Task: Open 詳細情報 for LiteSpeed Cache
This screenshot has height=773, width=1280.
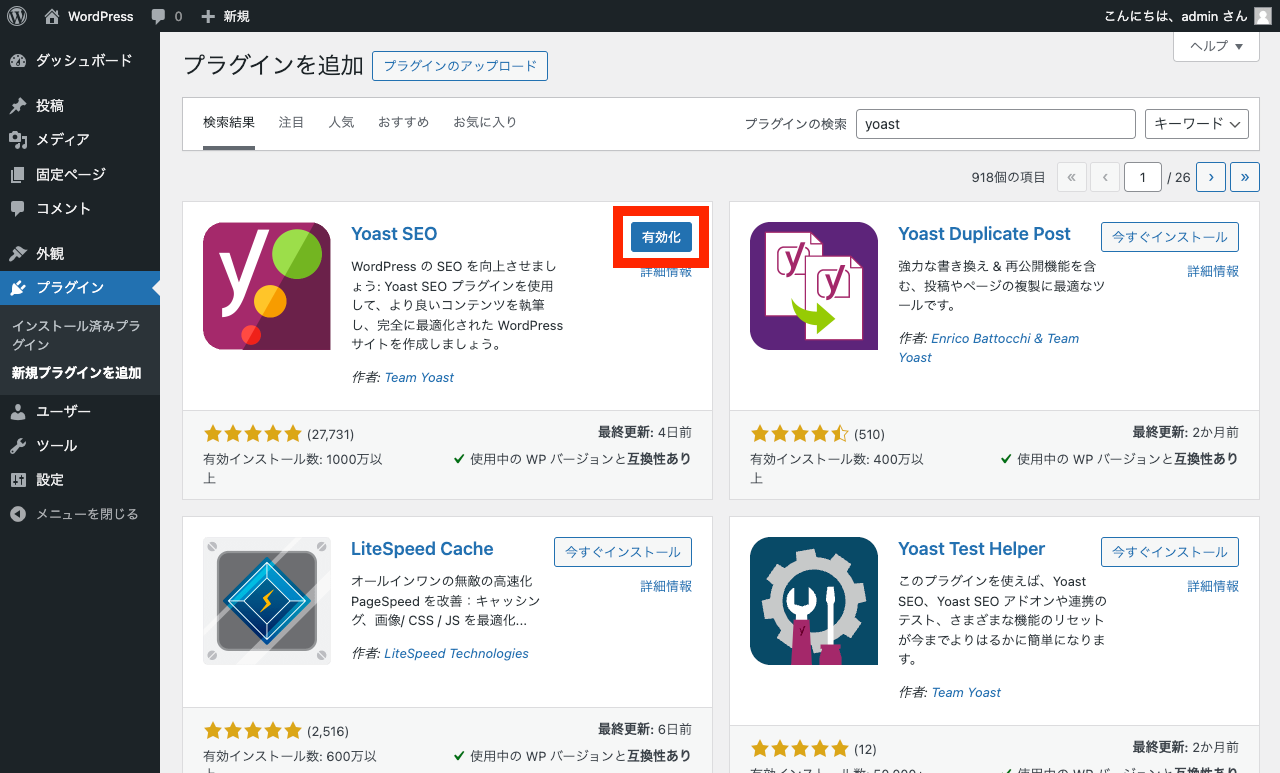Action: (666, 586)
